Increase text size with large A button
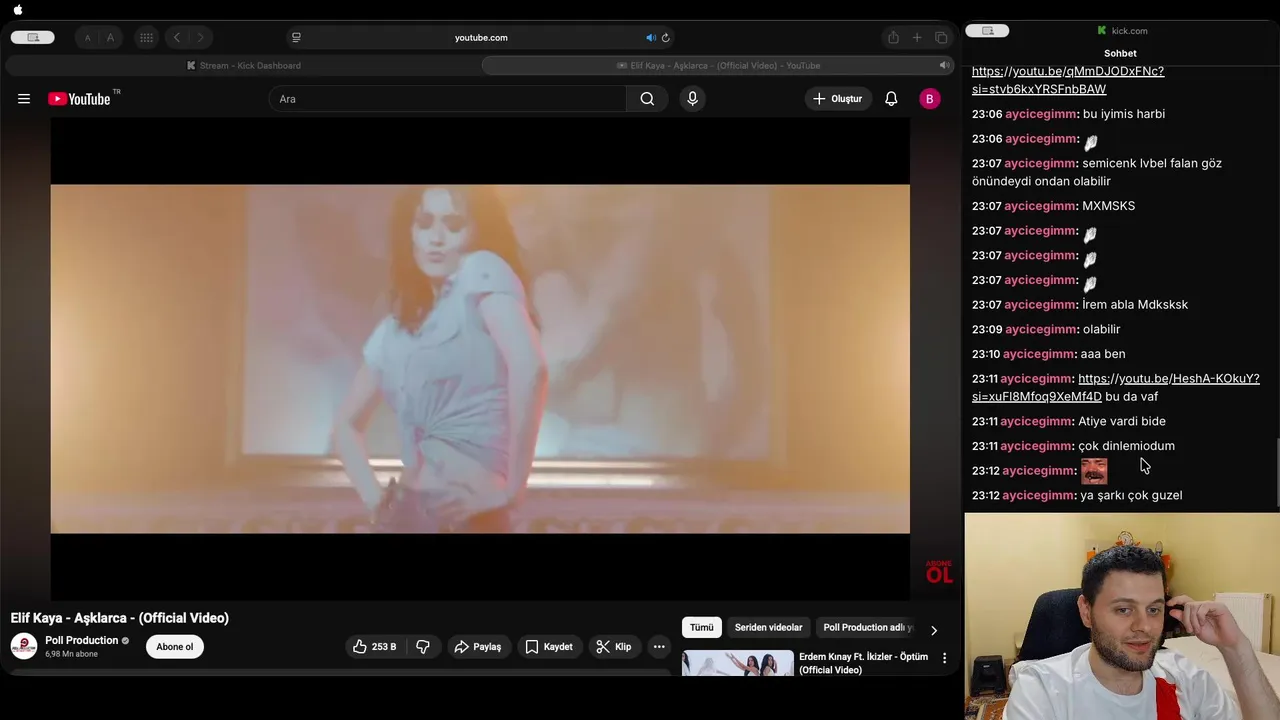Image resolution: width=1280 pixels, height=720 pixels. point(110,38)
